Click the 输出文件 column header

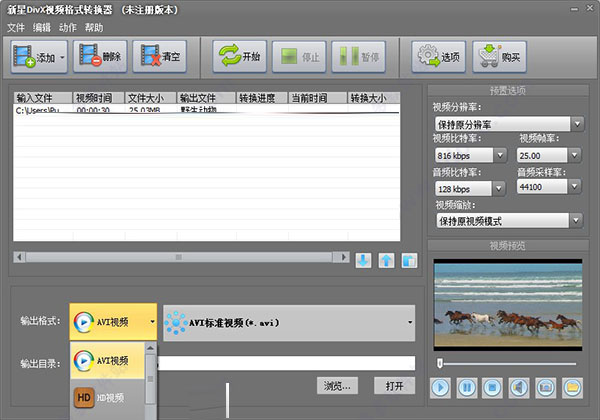click(x=207, y=98)
